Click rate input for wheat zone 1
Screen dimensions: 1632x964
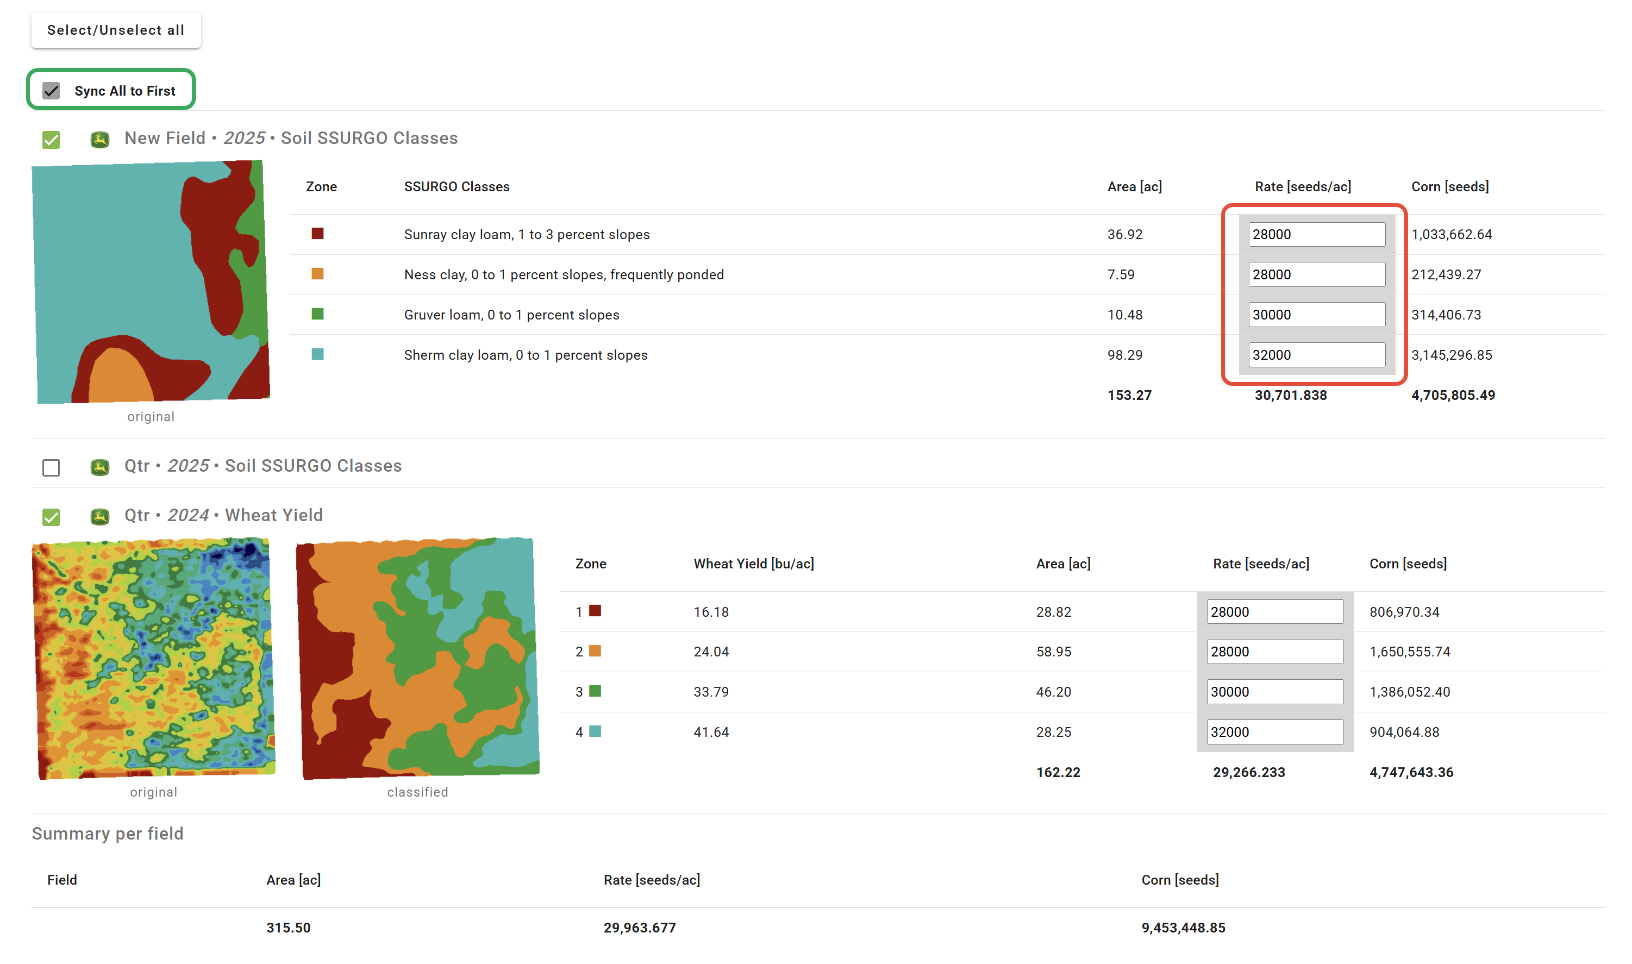click(x=1274, y=612)
